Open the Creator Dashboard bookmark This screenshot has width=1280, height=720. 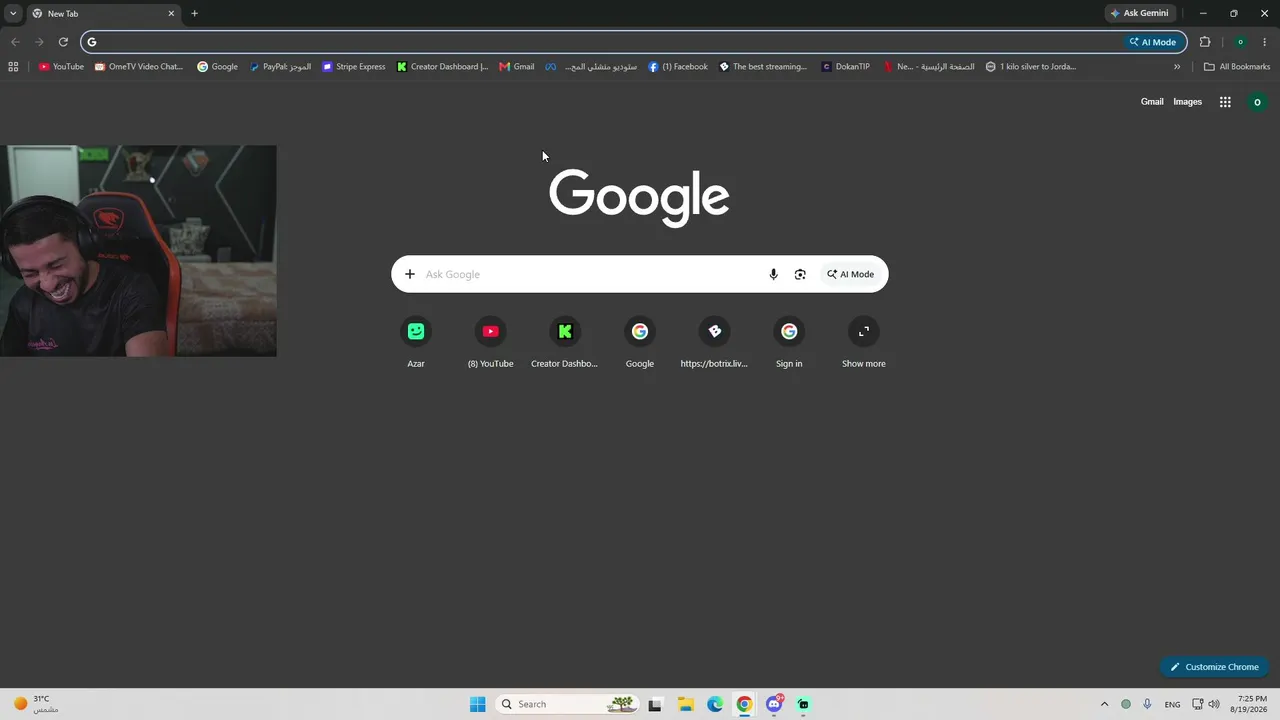click(x=442, y=67)
